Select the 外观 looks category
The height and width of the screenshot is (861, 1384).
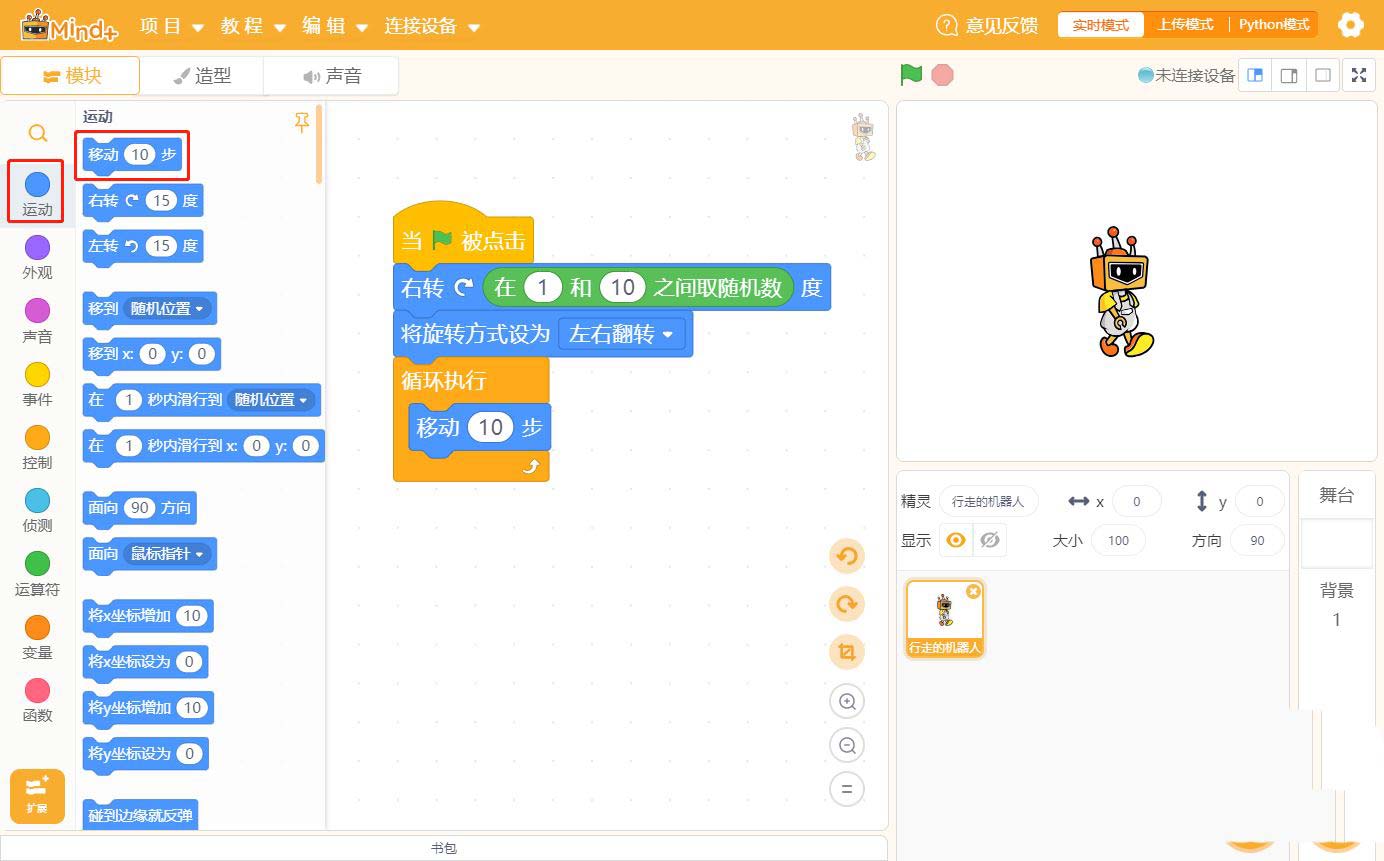point(37,257)
